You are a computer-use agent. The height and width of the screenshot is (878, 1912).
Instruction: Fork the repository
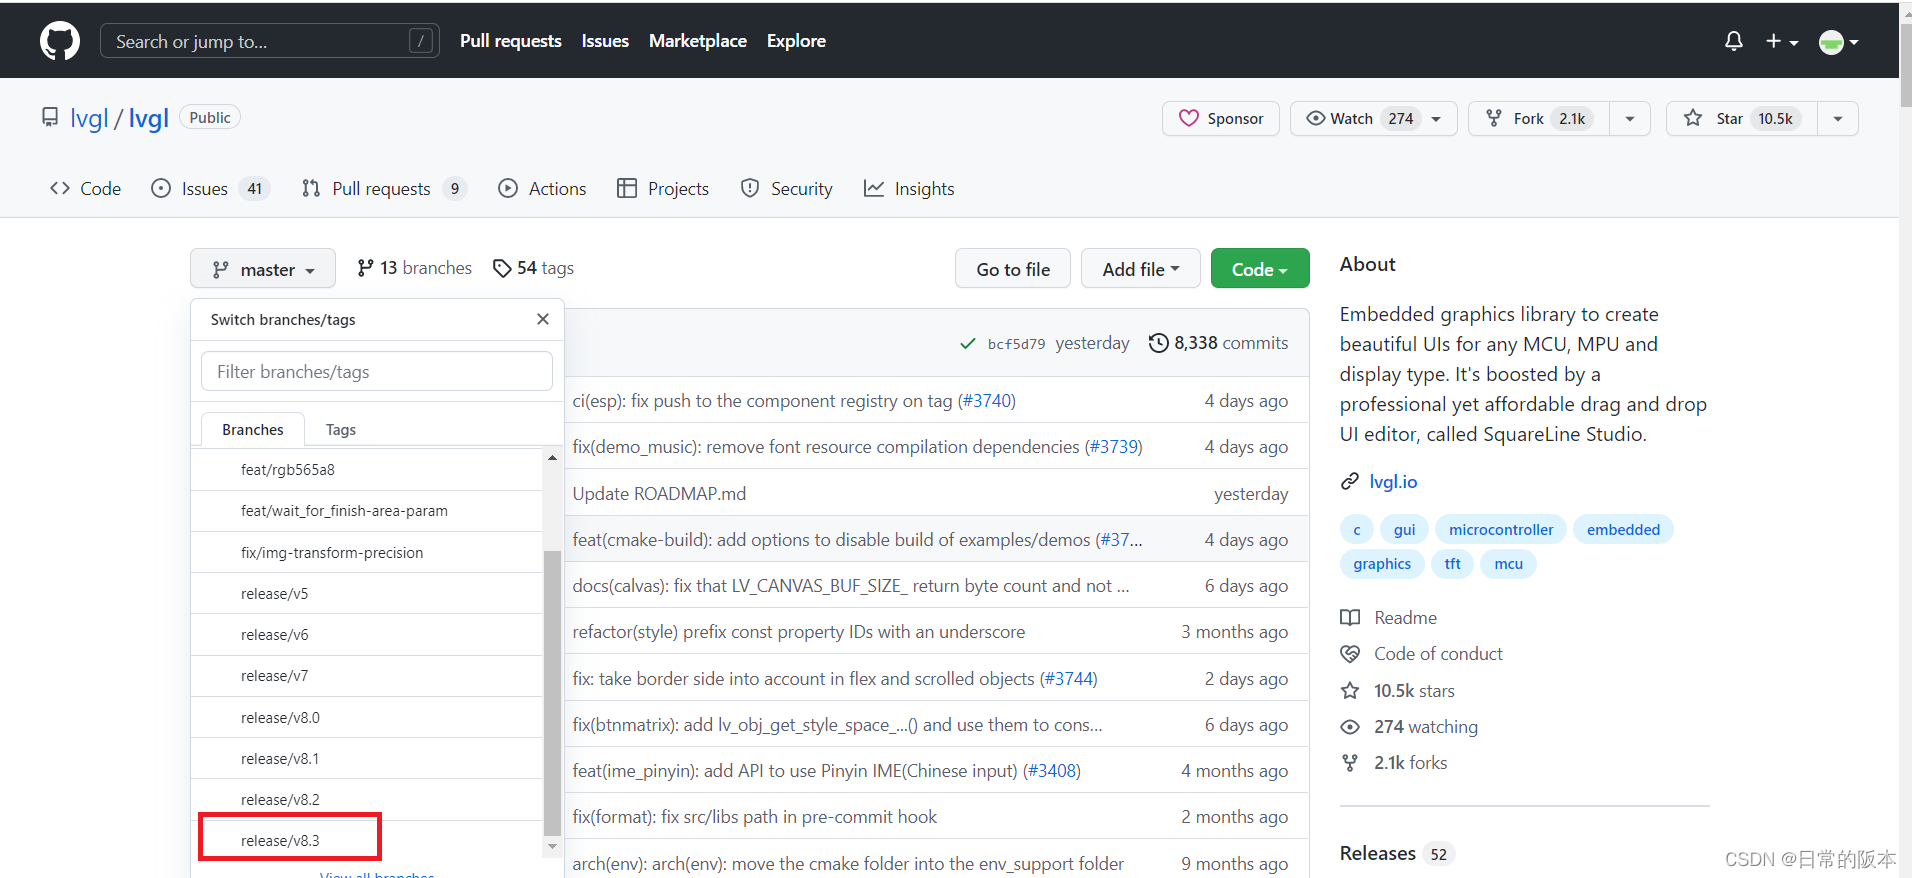(x=1538, y=118)
